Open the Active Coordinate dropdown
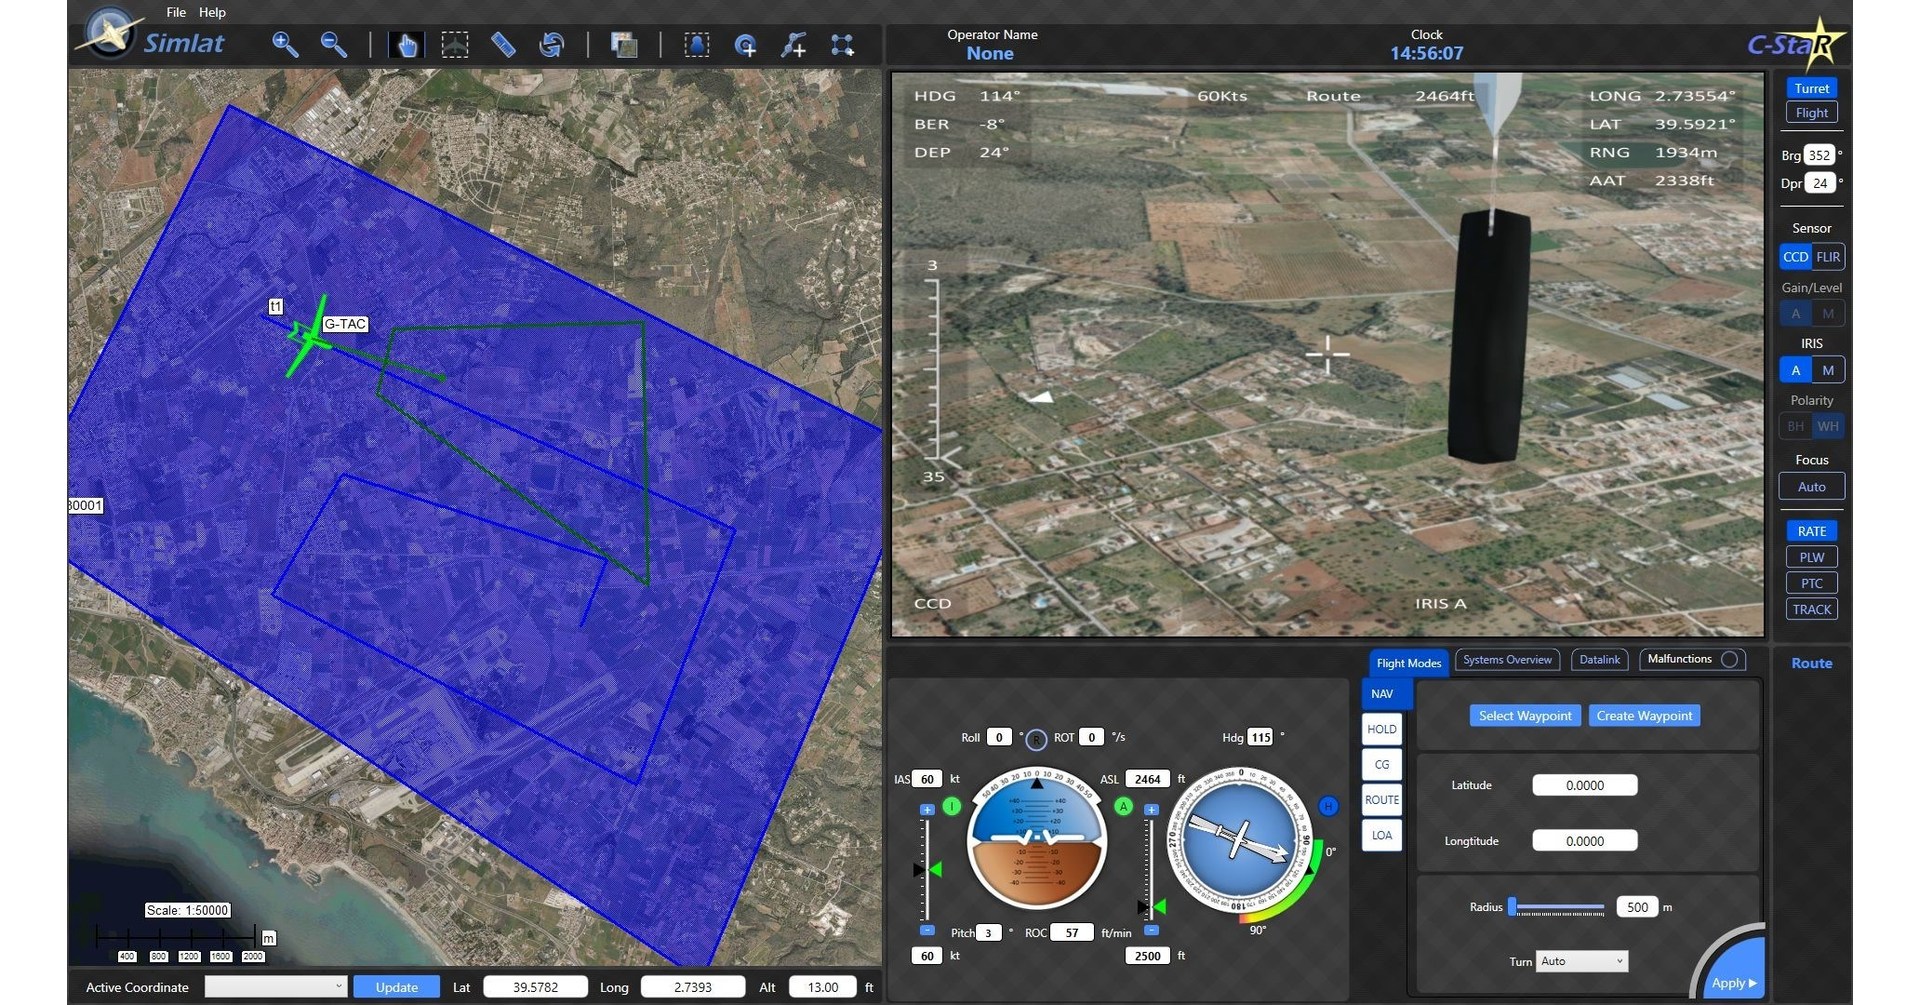This screenshot has width=1920, height=1005. [275, 987]
